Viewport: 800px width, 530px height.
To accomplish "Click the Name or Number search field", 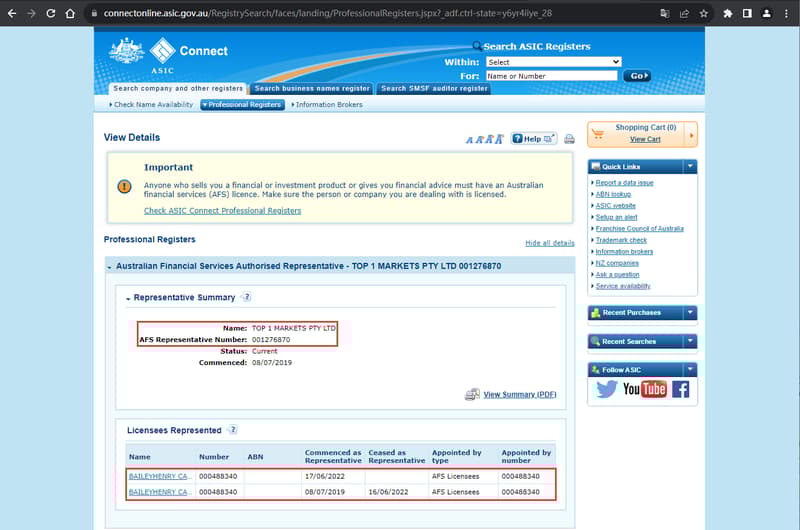I will click(x=552, y=76).
